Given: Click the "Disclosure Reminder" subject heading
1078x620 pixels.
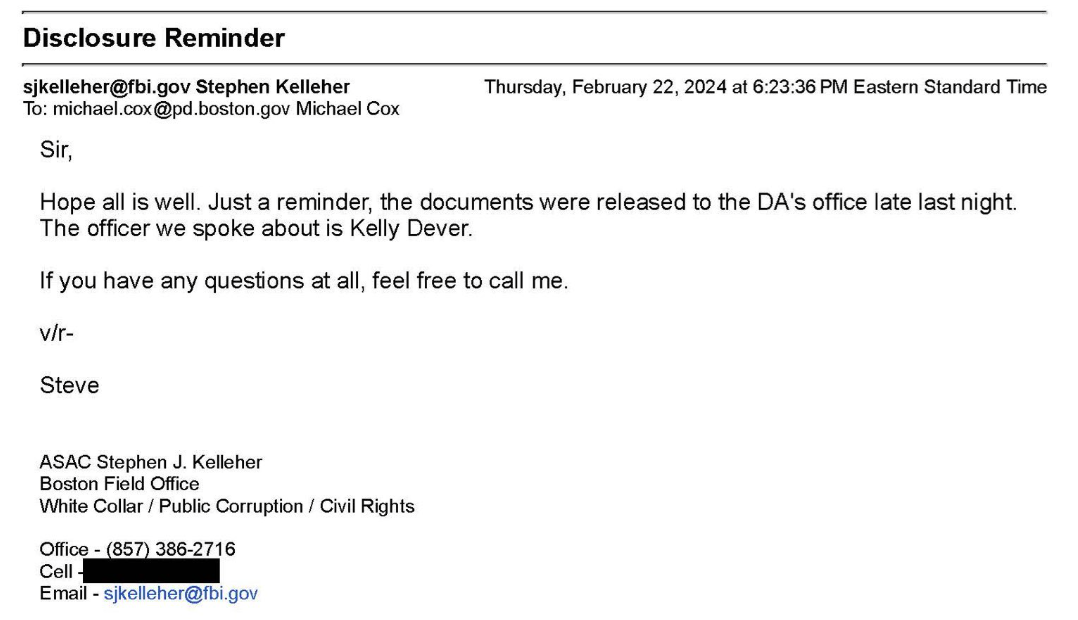Looking at the screenshot, I should 154,39.
